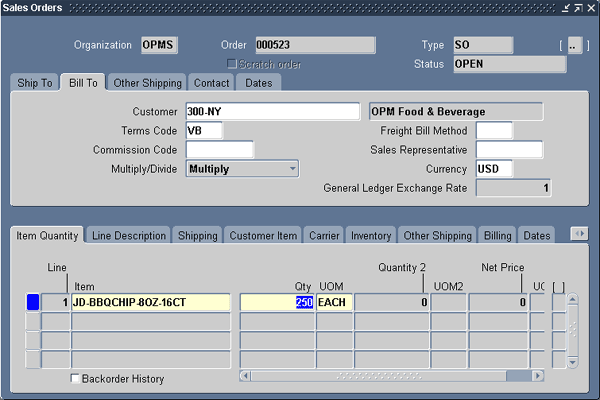Image resolution: width=600 pixels, height=400 pixels.
Task: Switch to the Billing tab
Action: [497, 235]
